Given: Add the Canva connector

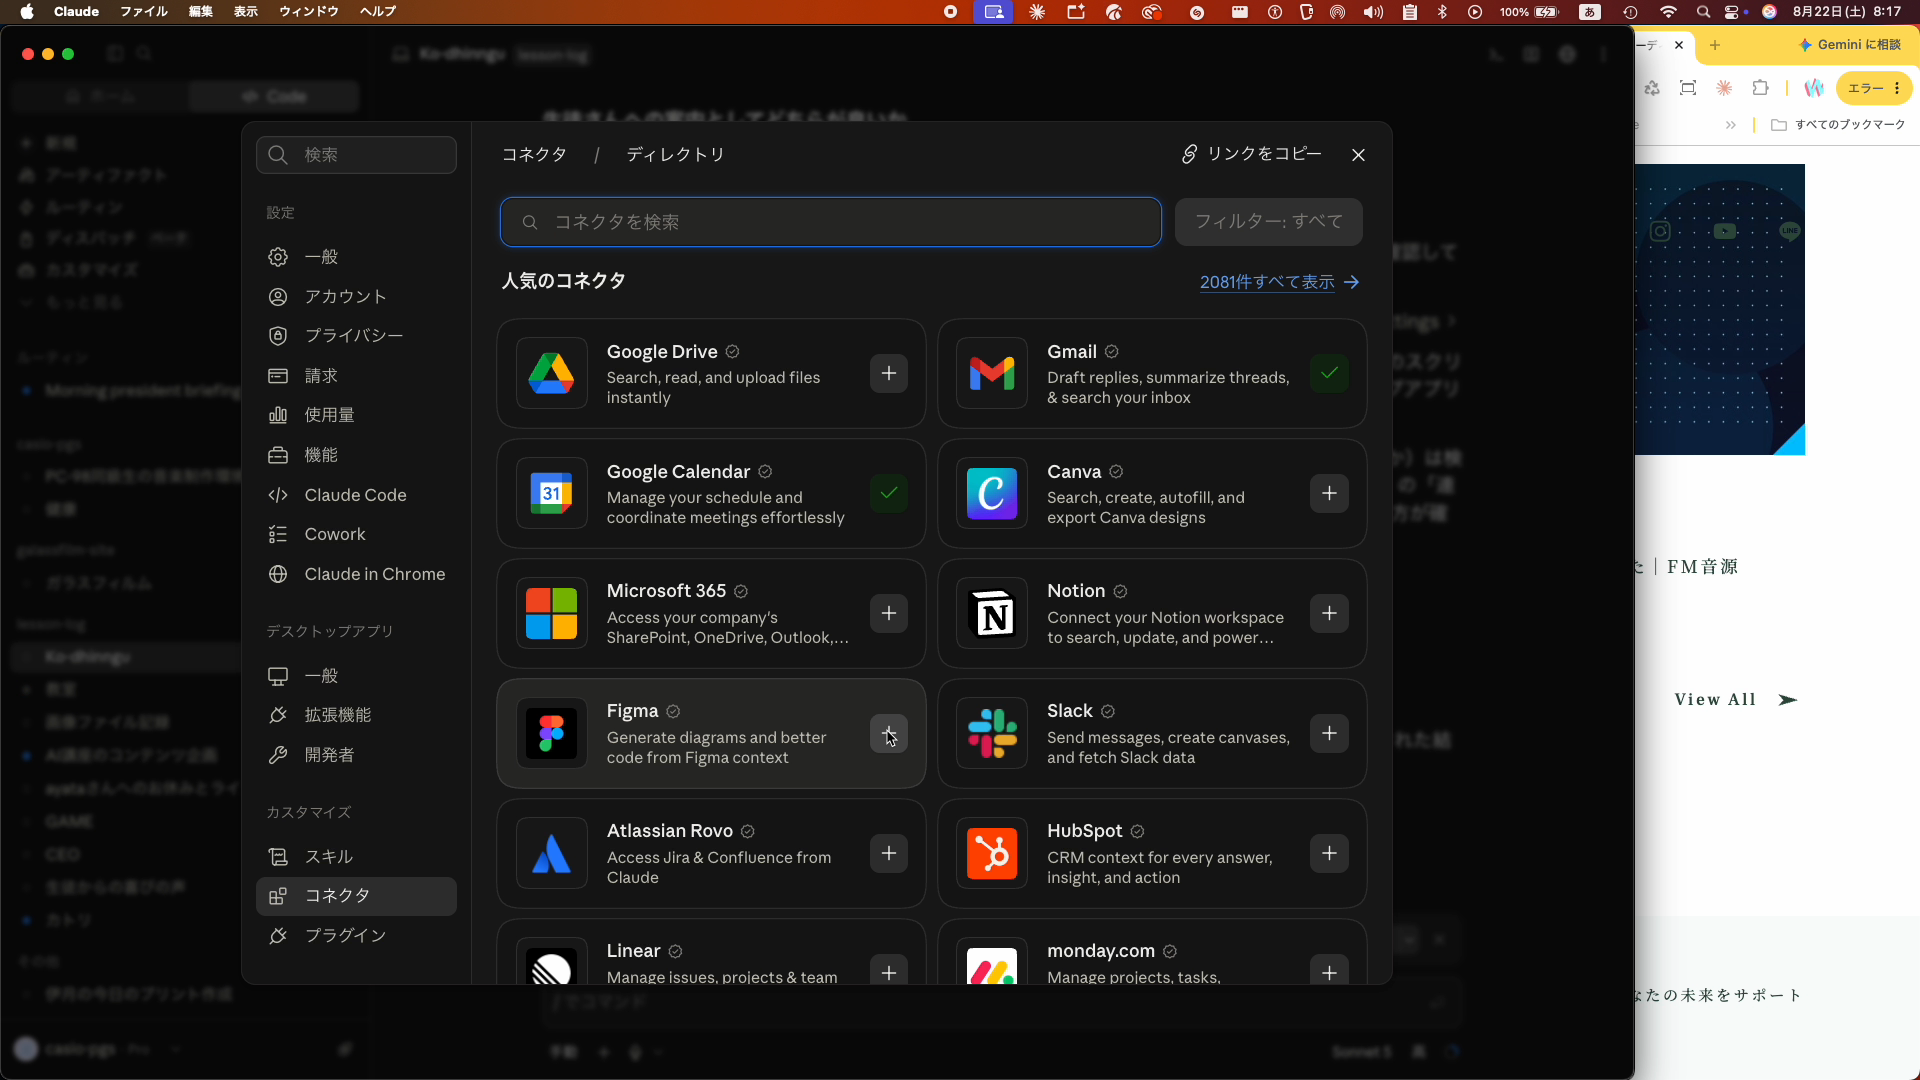Looking at the screenshot, I should (1329, 493).
